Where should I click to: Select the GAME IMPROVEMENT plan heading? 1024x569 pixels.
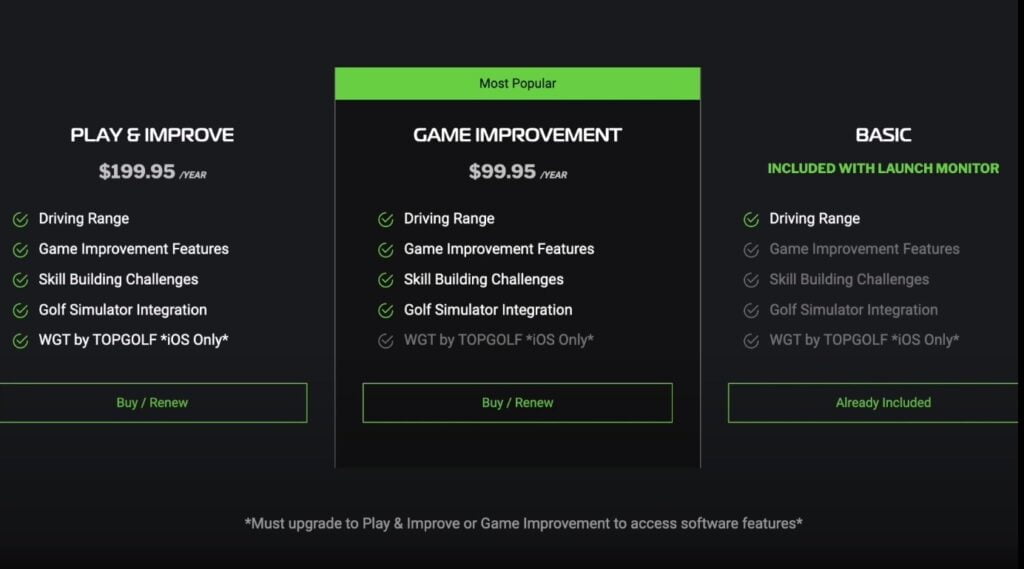(517, 135)
